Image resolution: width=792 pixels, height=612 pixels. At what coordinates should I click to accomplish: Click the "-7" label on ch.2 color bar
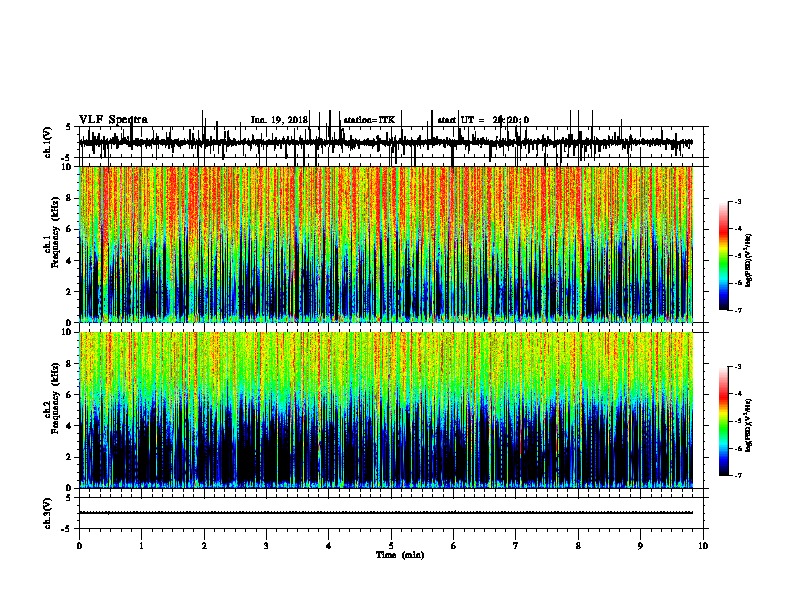point(738,476)
